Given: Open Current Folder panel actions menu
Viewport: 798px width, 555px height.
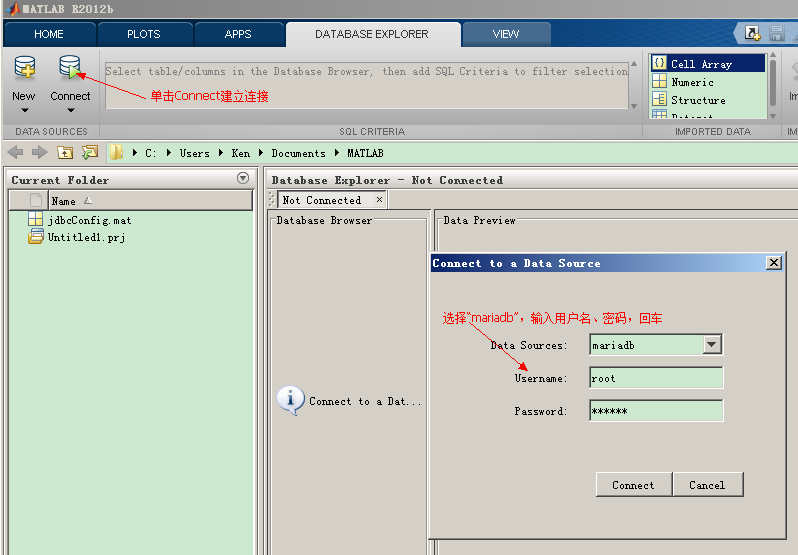Looking at the screenshot, I should click(x=243, y=178).
